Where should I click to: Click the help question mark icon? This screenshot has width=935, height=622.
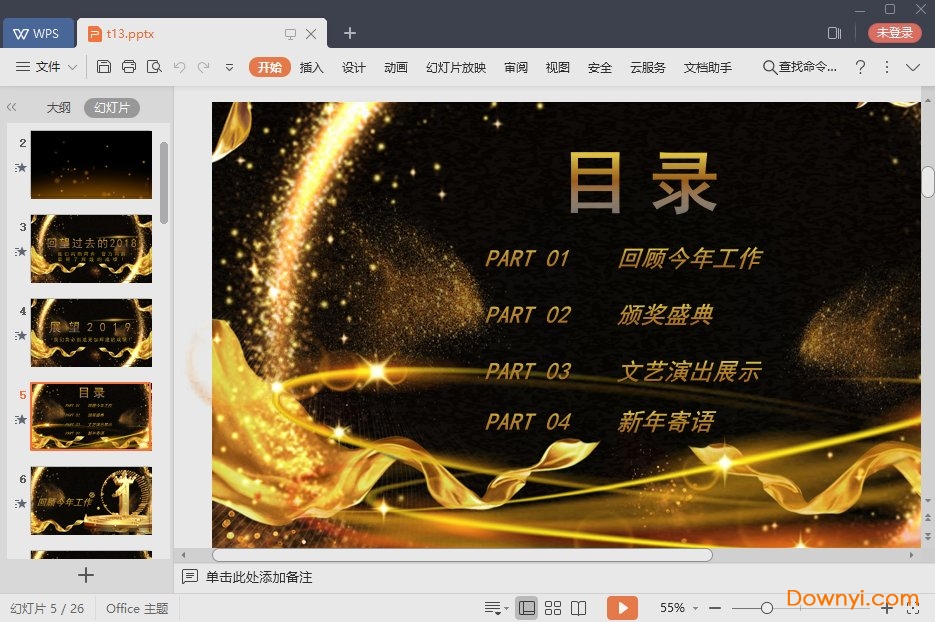click(x=859, y=67)
